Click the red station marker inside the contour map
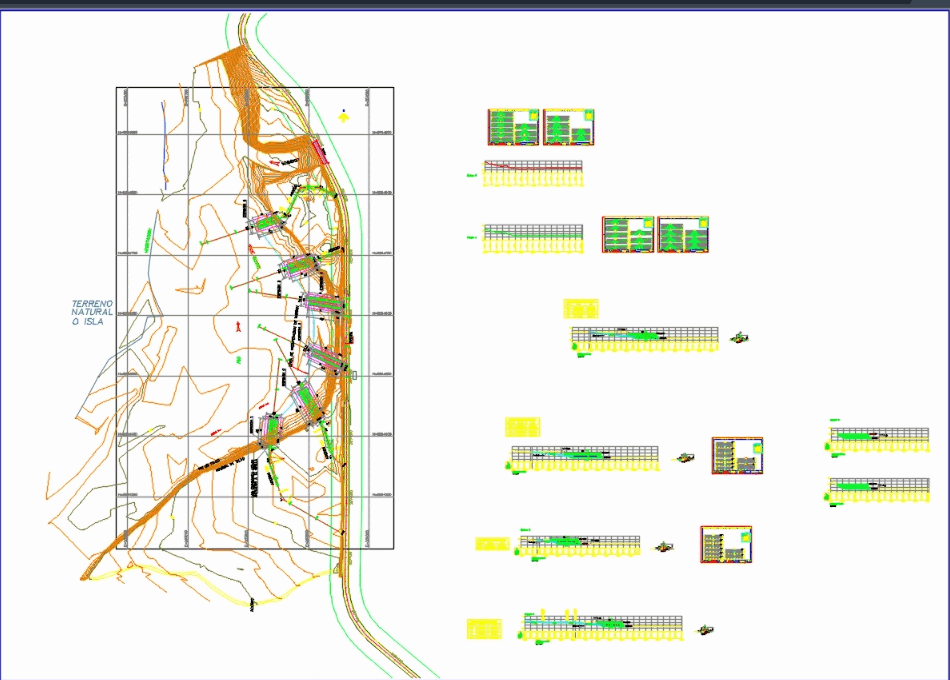950x680 pixels. [x=237, y=325]
